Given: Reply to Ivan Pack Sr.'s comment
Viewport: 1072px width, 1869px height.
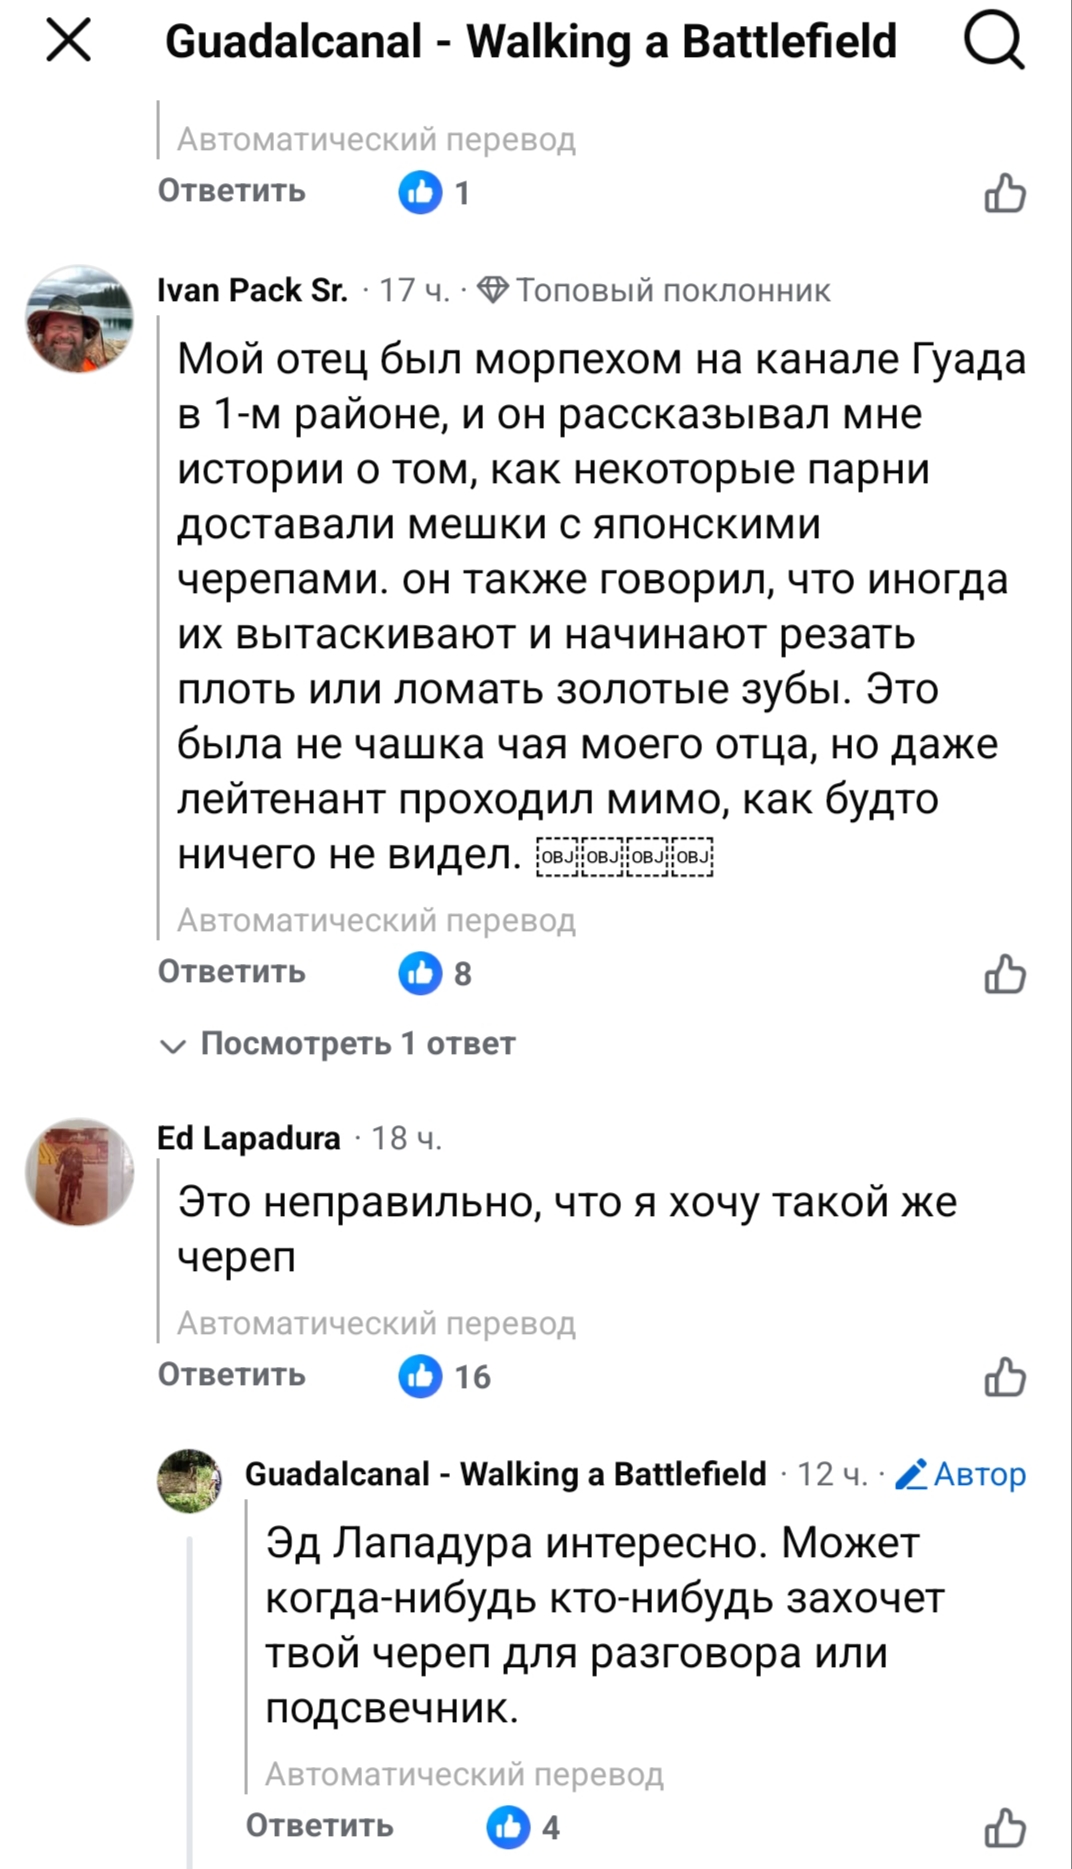Looking at the screenshot, I should click(x=232, y=972).
